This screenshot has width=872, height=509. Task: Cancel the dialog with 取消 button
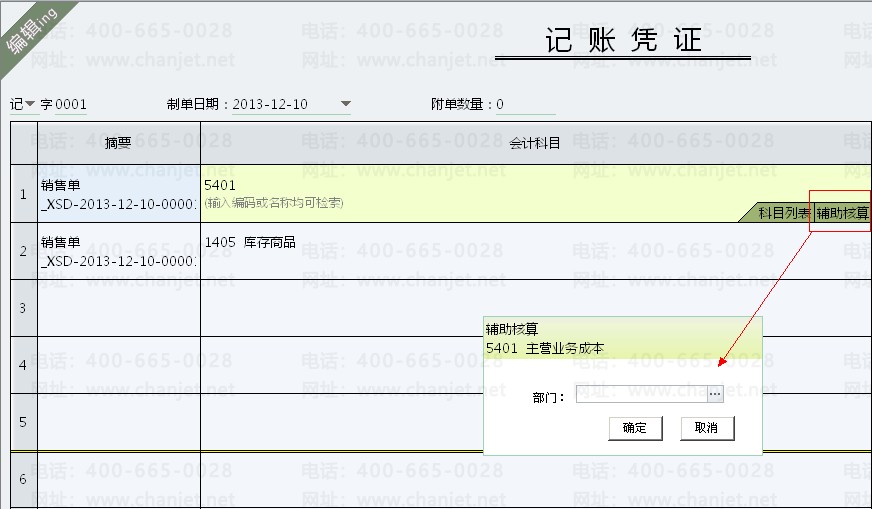point(706,428)
